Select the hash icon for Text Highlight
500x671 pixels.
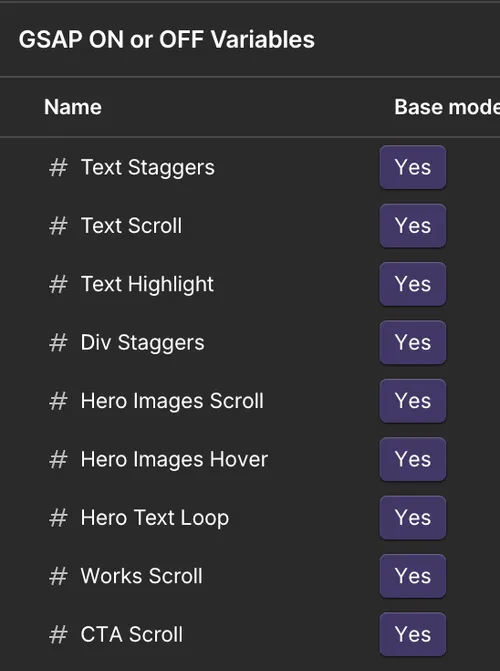(x=58, y=284)
